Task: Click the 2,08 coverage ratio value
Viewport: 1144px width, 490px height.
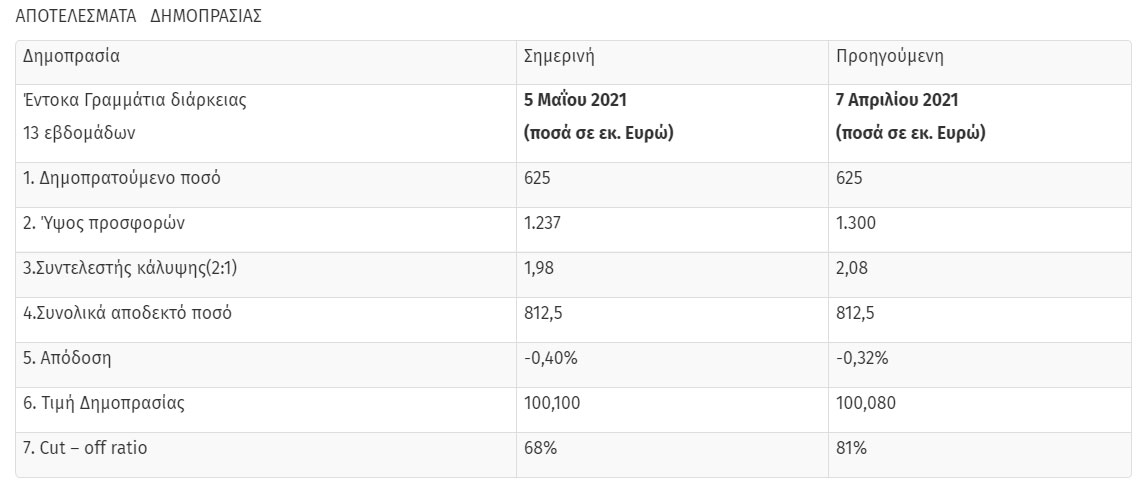Action: coord(851,268)
